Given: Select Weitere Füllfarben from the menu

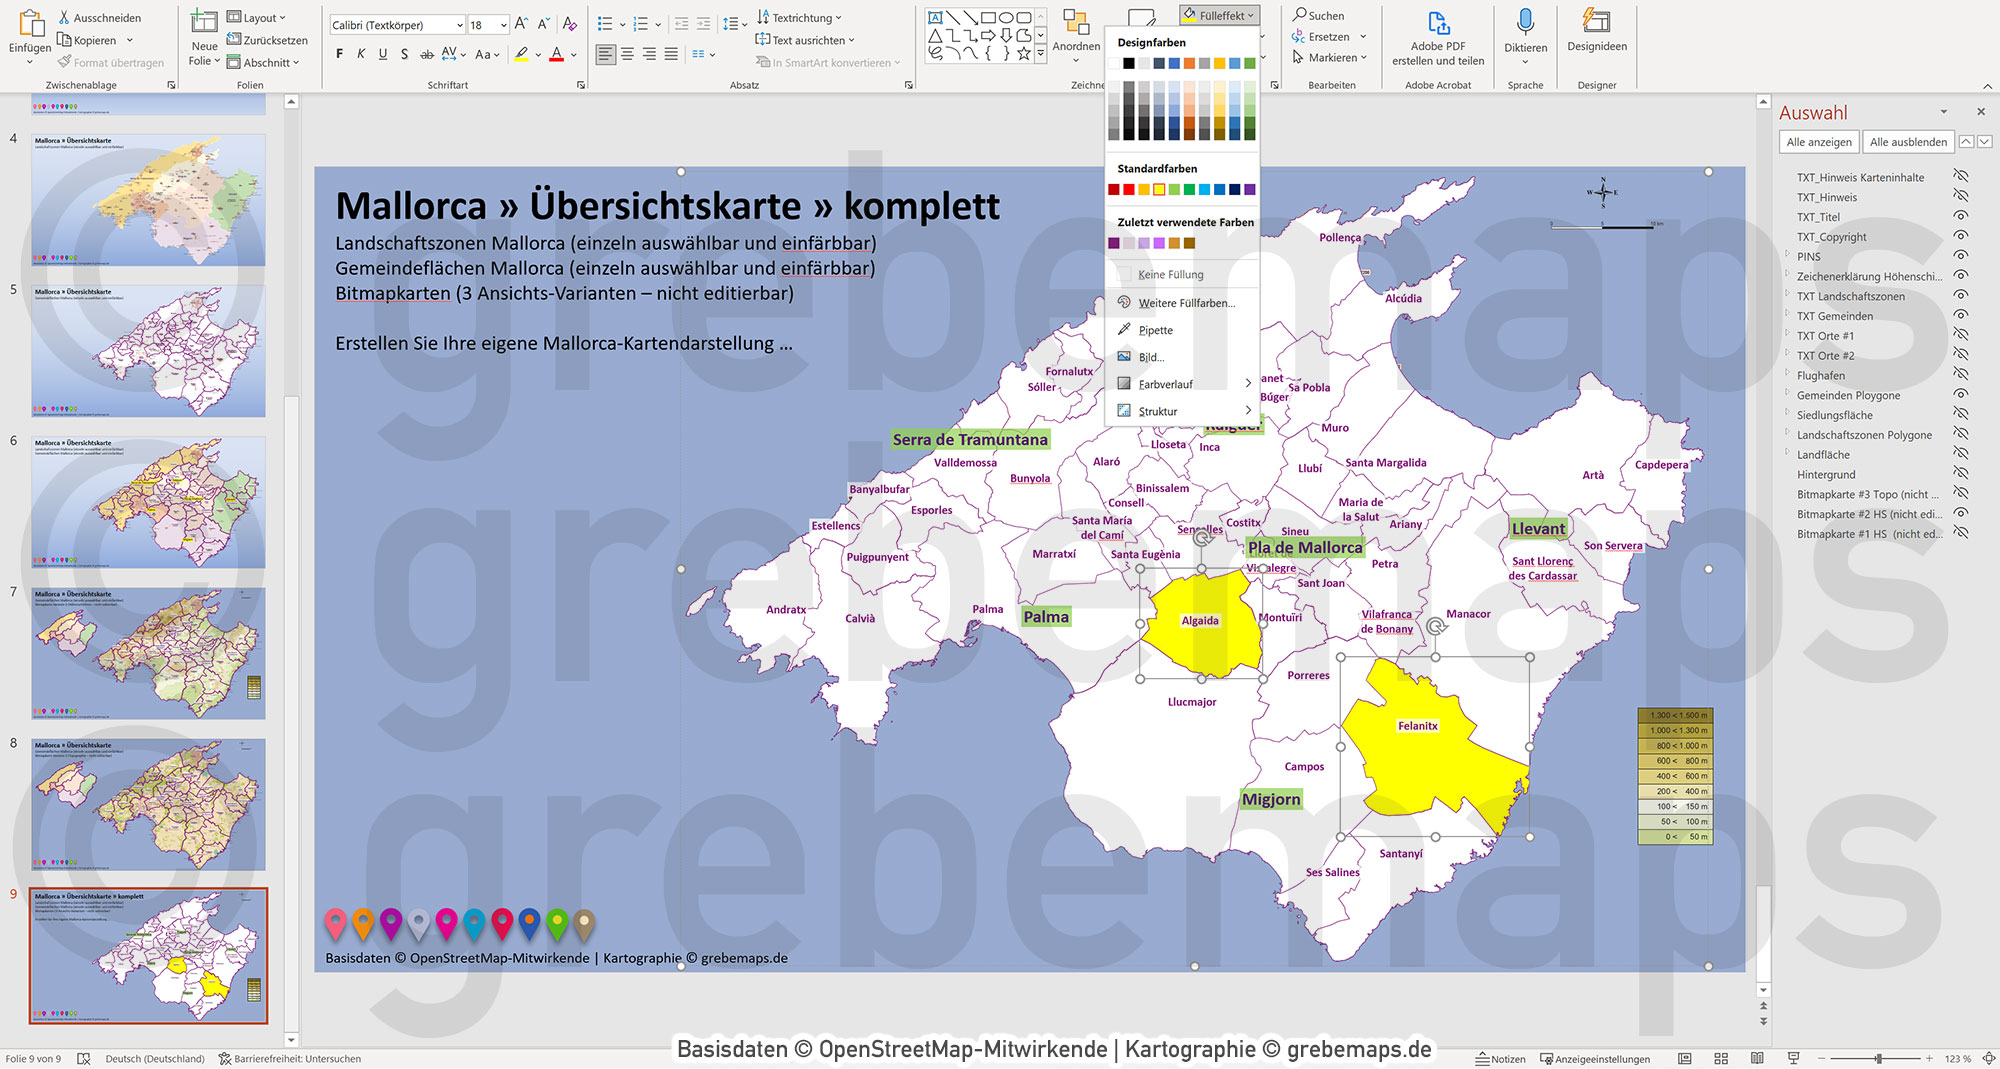Looking at the screenshot, I should tap(1188, 302).
